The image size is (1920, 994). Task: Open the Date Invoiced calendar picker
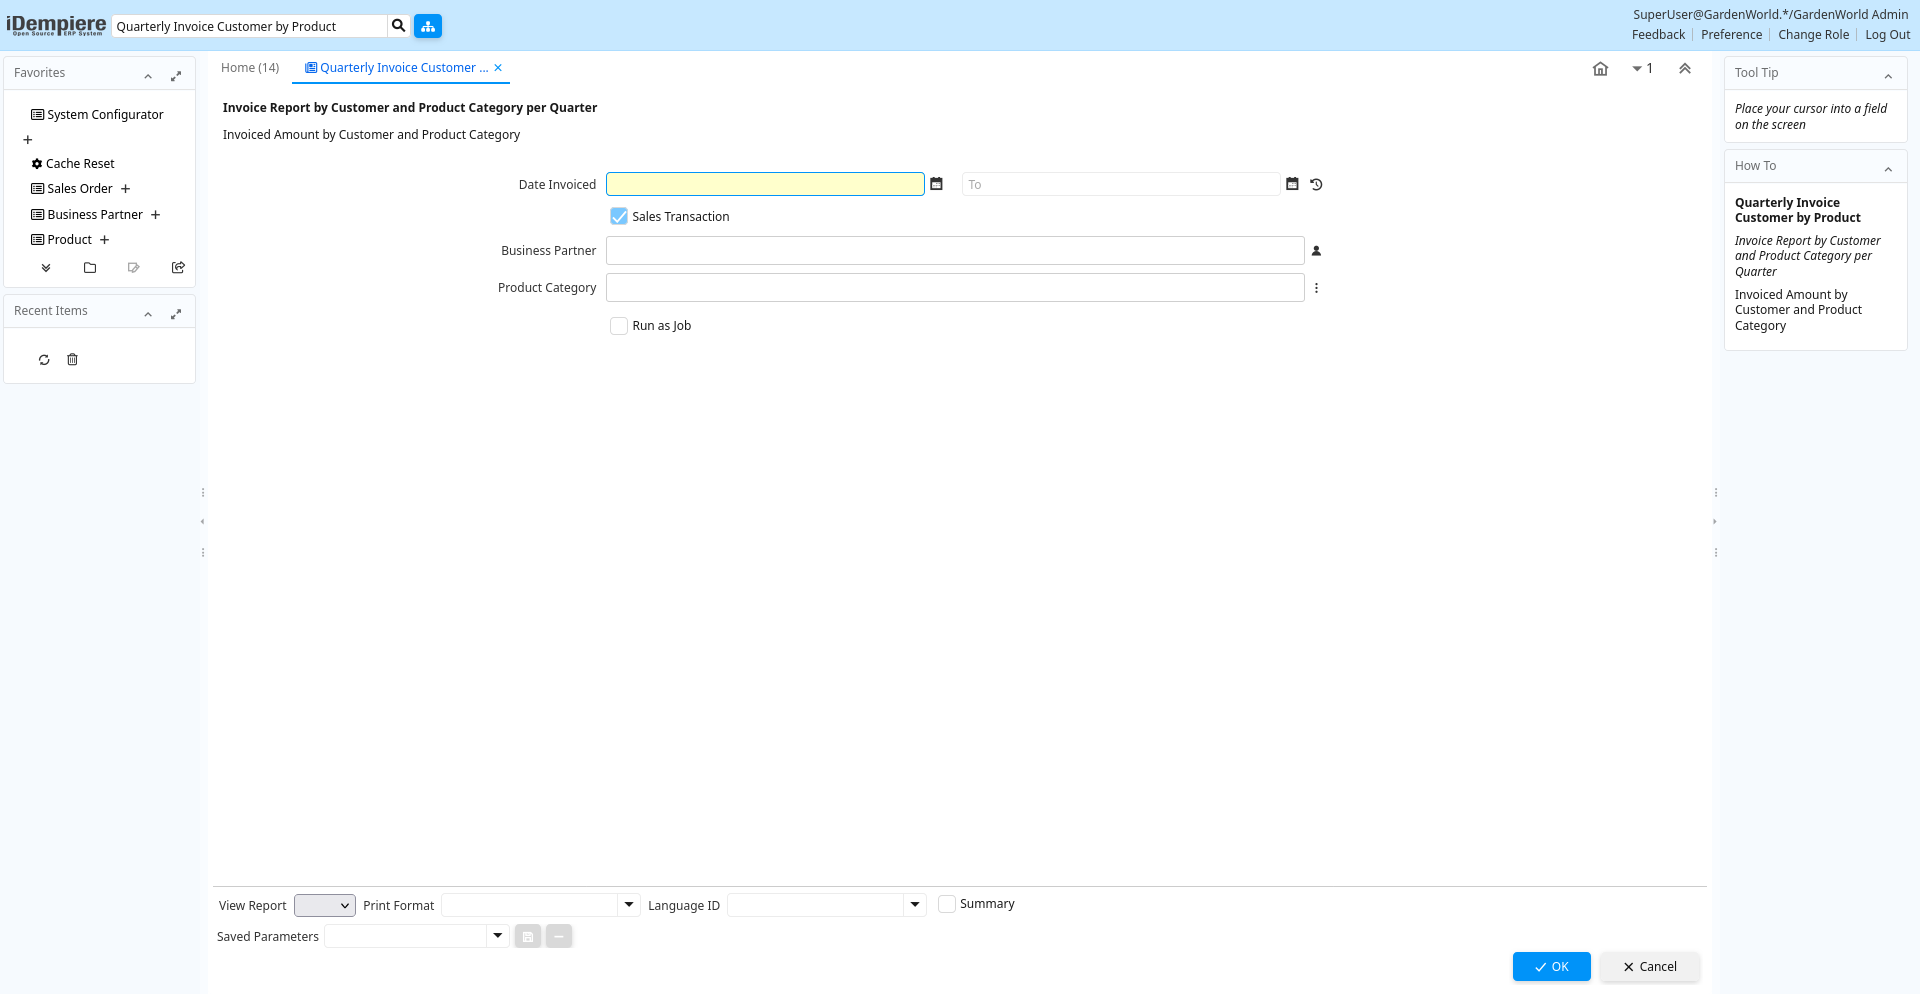point(936,184)
